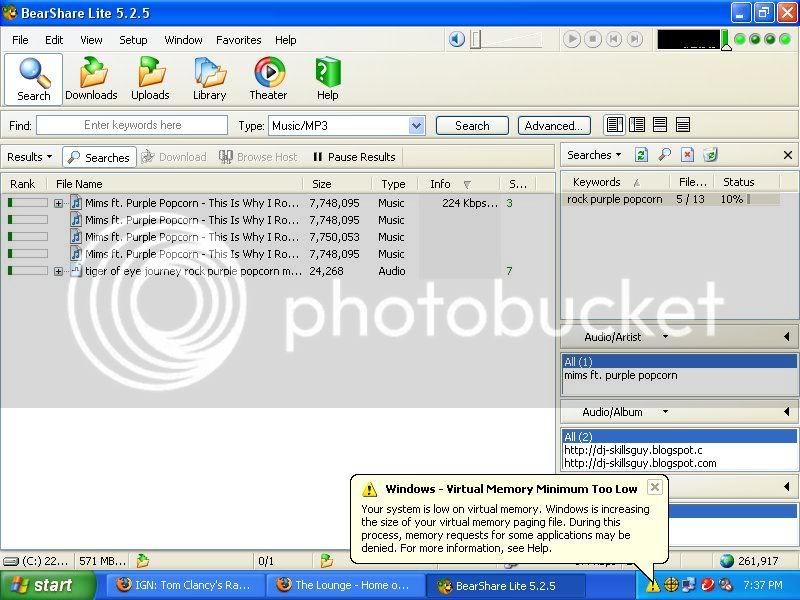Select rock purple popcorn search entry
The image size is (800, 600).
coord(672,199)
